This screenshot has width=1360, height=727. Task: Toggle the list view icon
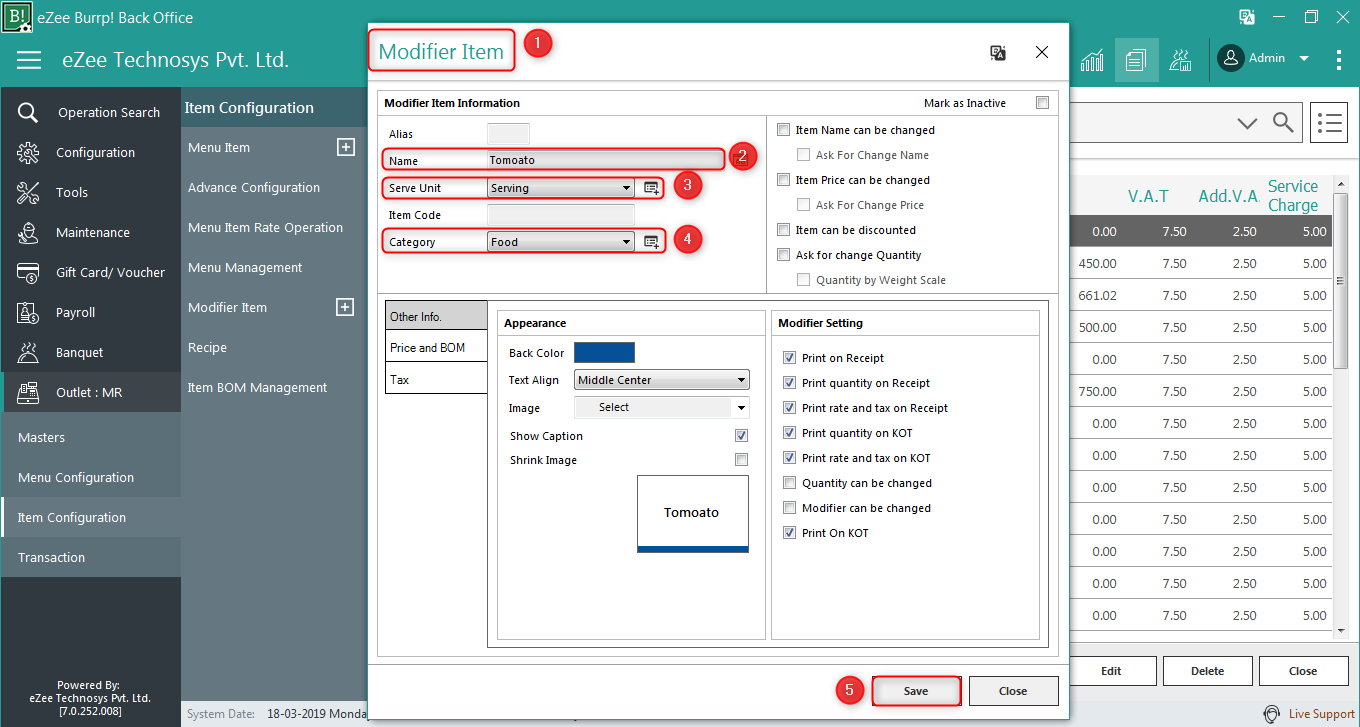(x=1328, y=123)
